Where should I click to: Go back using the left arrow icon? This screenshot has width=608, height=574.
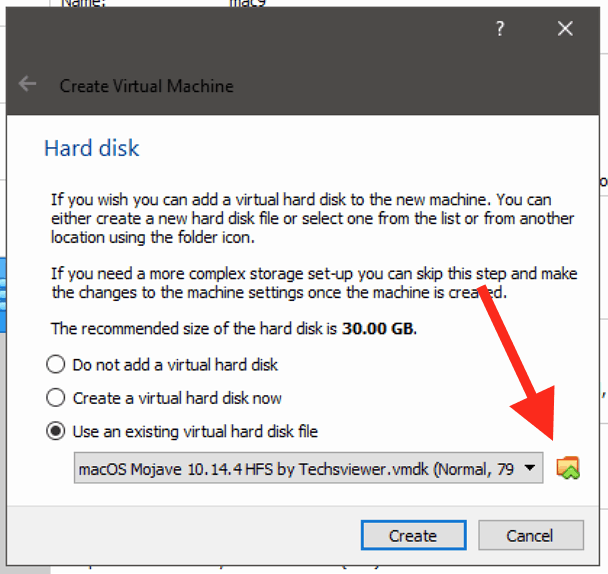[28, 85]
